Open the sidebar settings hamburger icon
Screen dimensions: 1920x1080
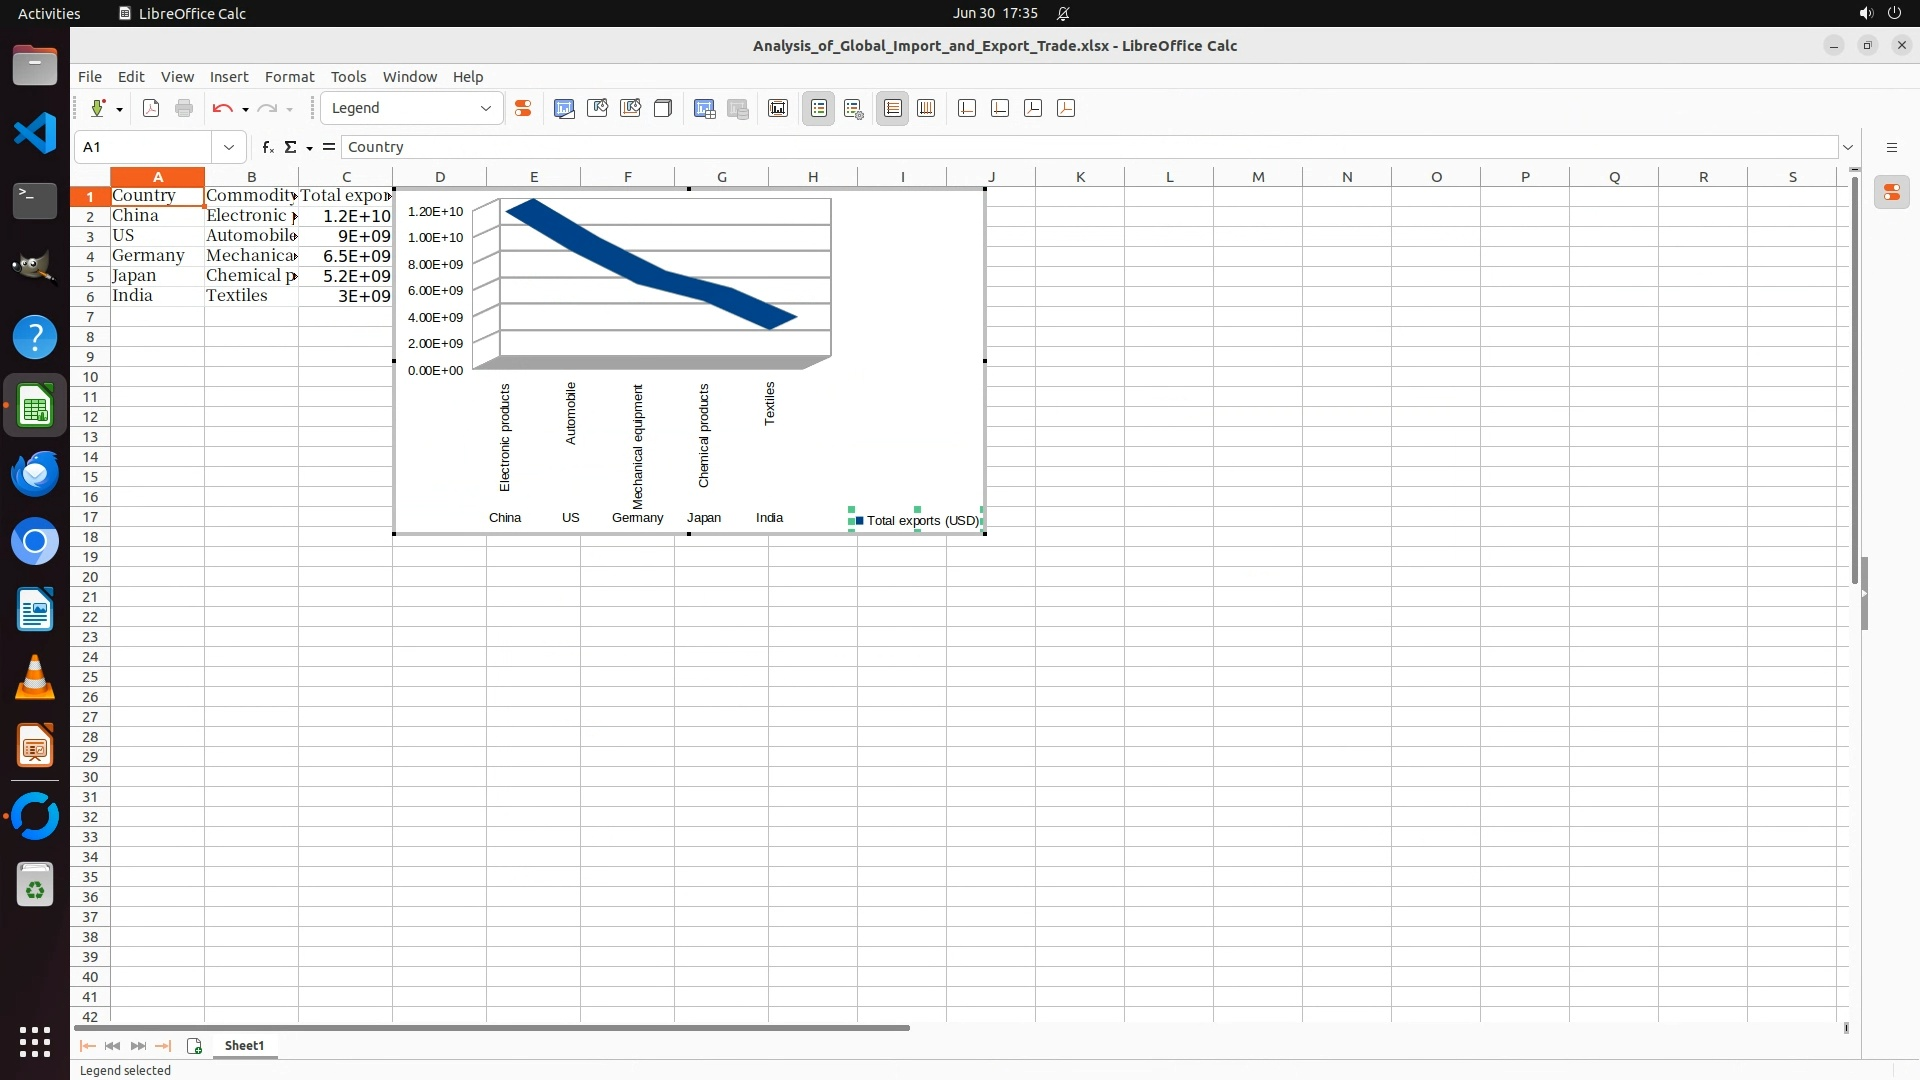coord(1891,147)
